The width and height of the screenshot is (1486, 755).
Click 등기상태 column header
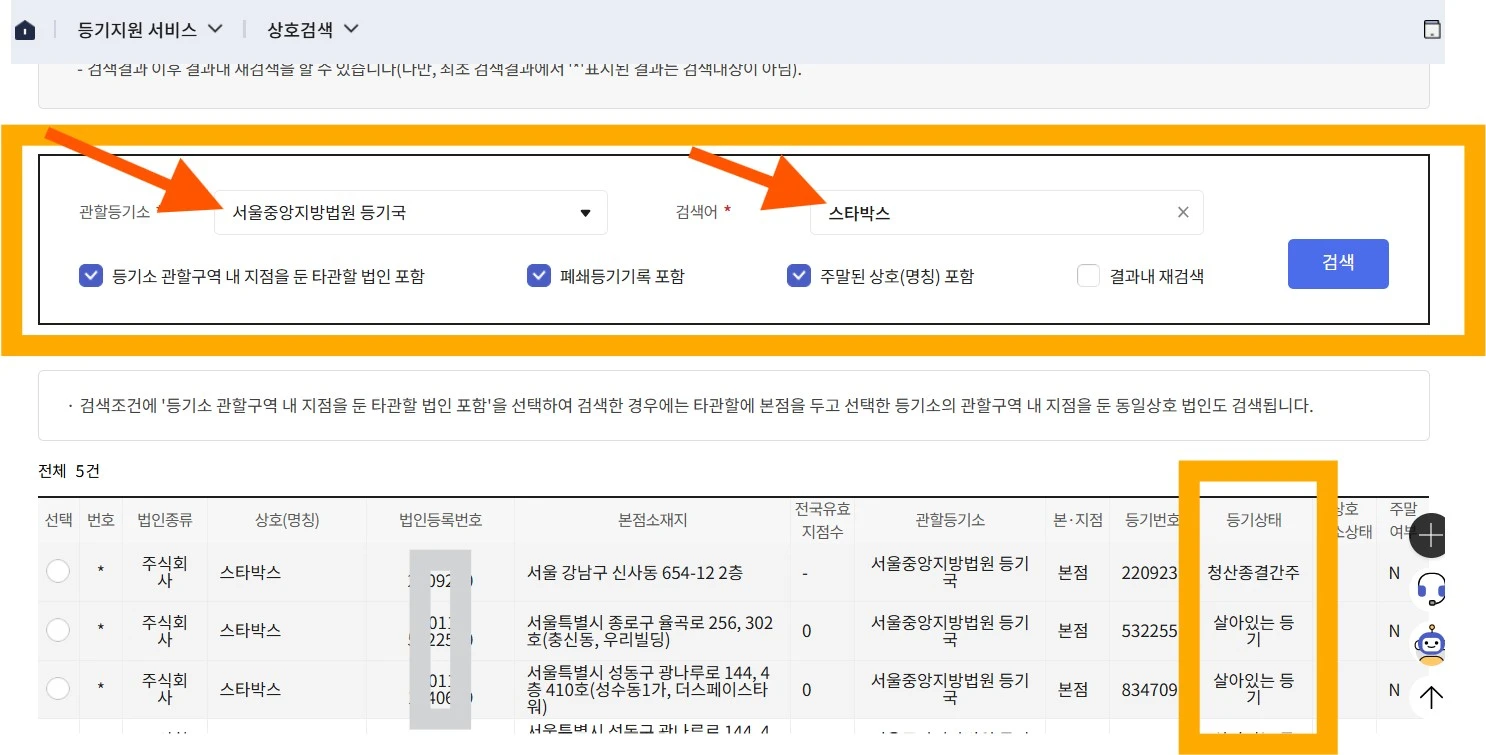[1253, 520]
